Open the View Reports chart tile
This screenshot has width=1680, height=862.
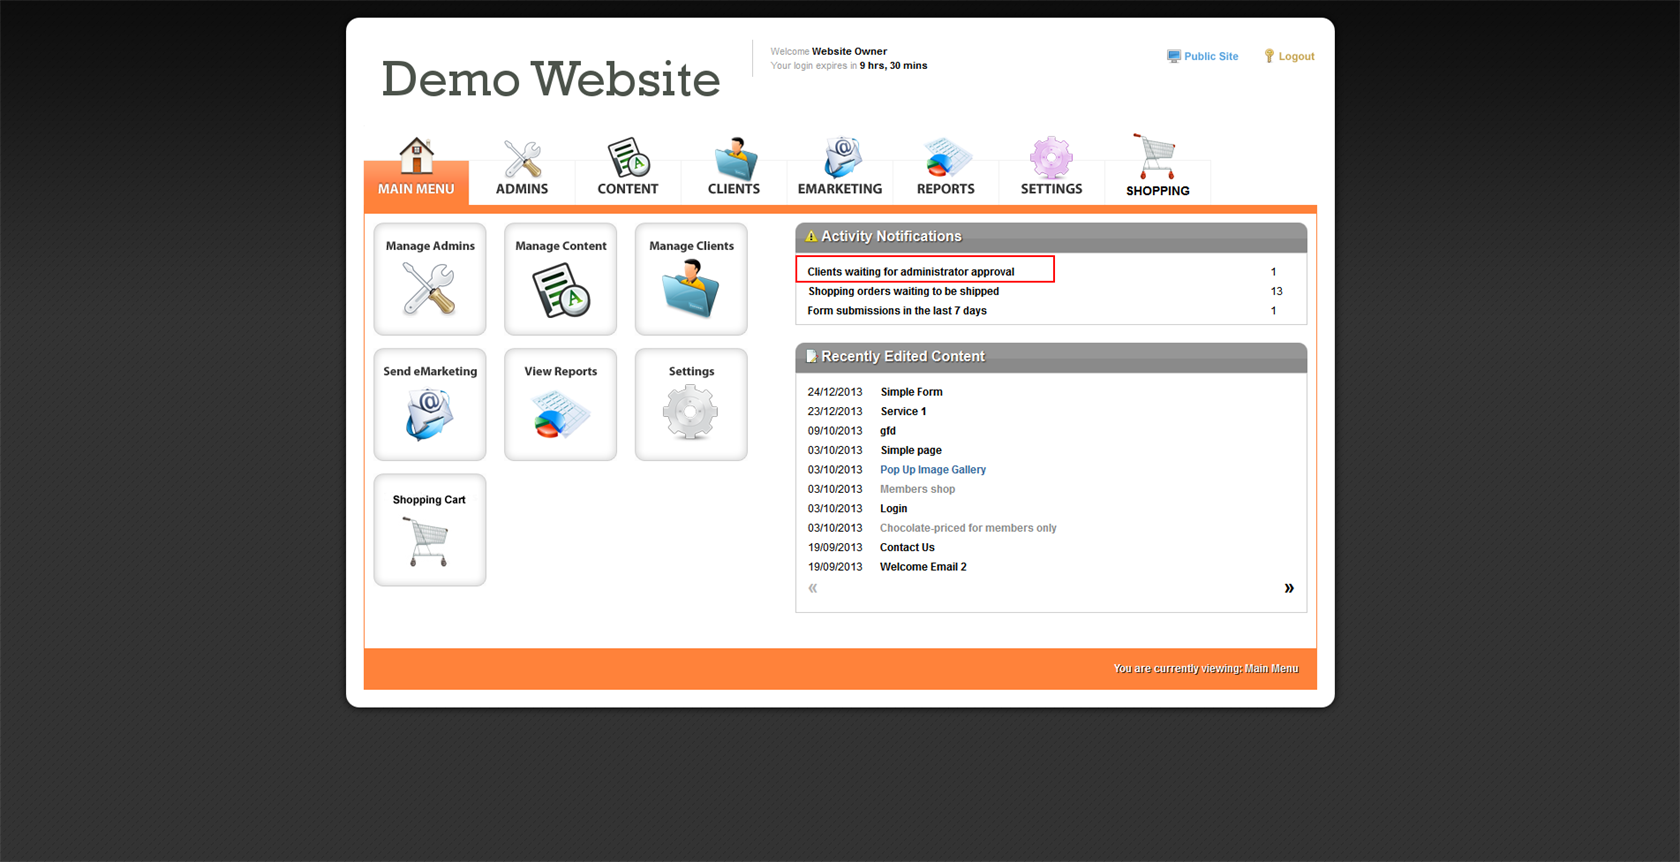pos(560,404)
